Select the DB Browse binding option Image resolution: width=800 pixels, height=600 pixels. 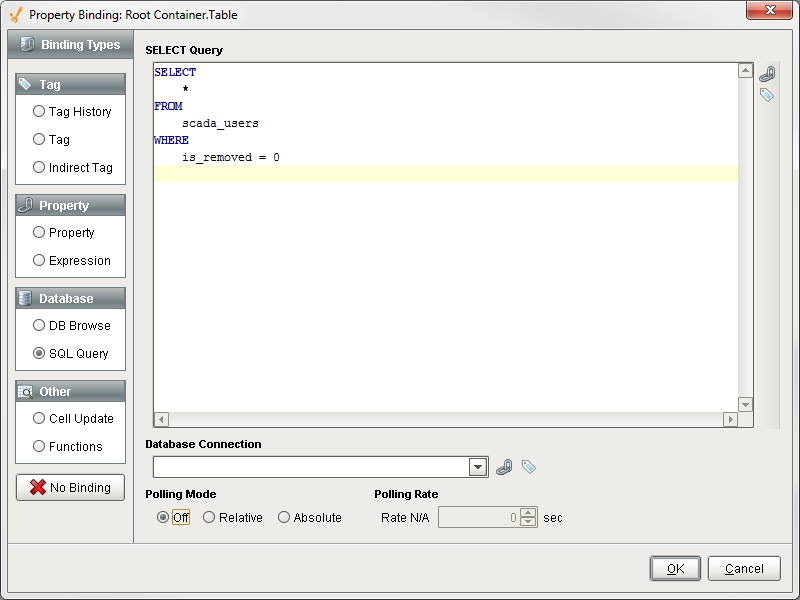[38, 325]
